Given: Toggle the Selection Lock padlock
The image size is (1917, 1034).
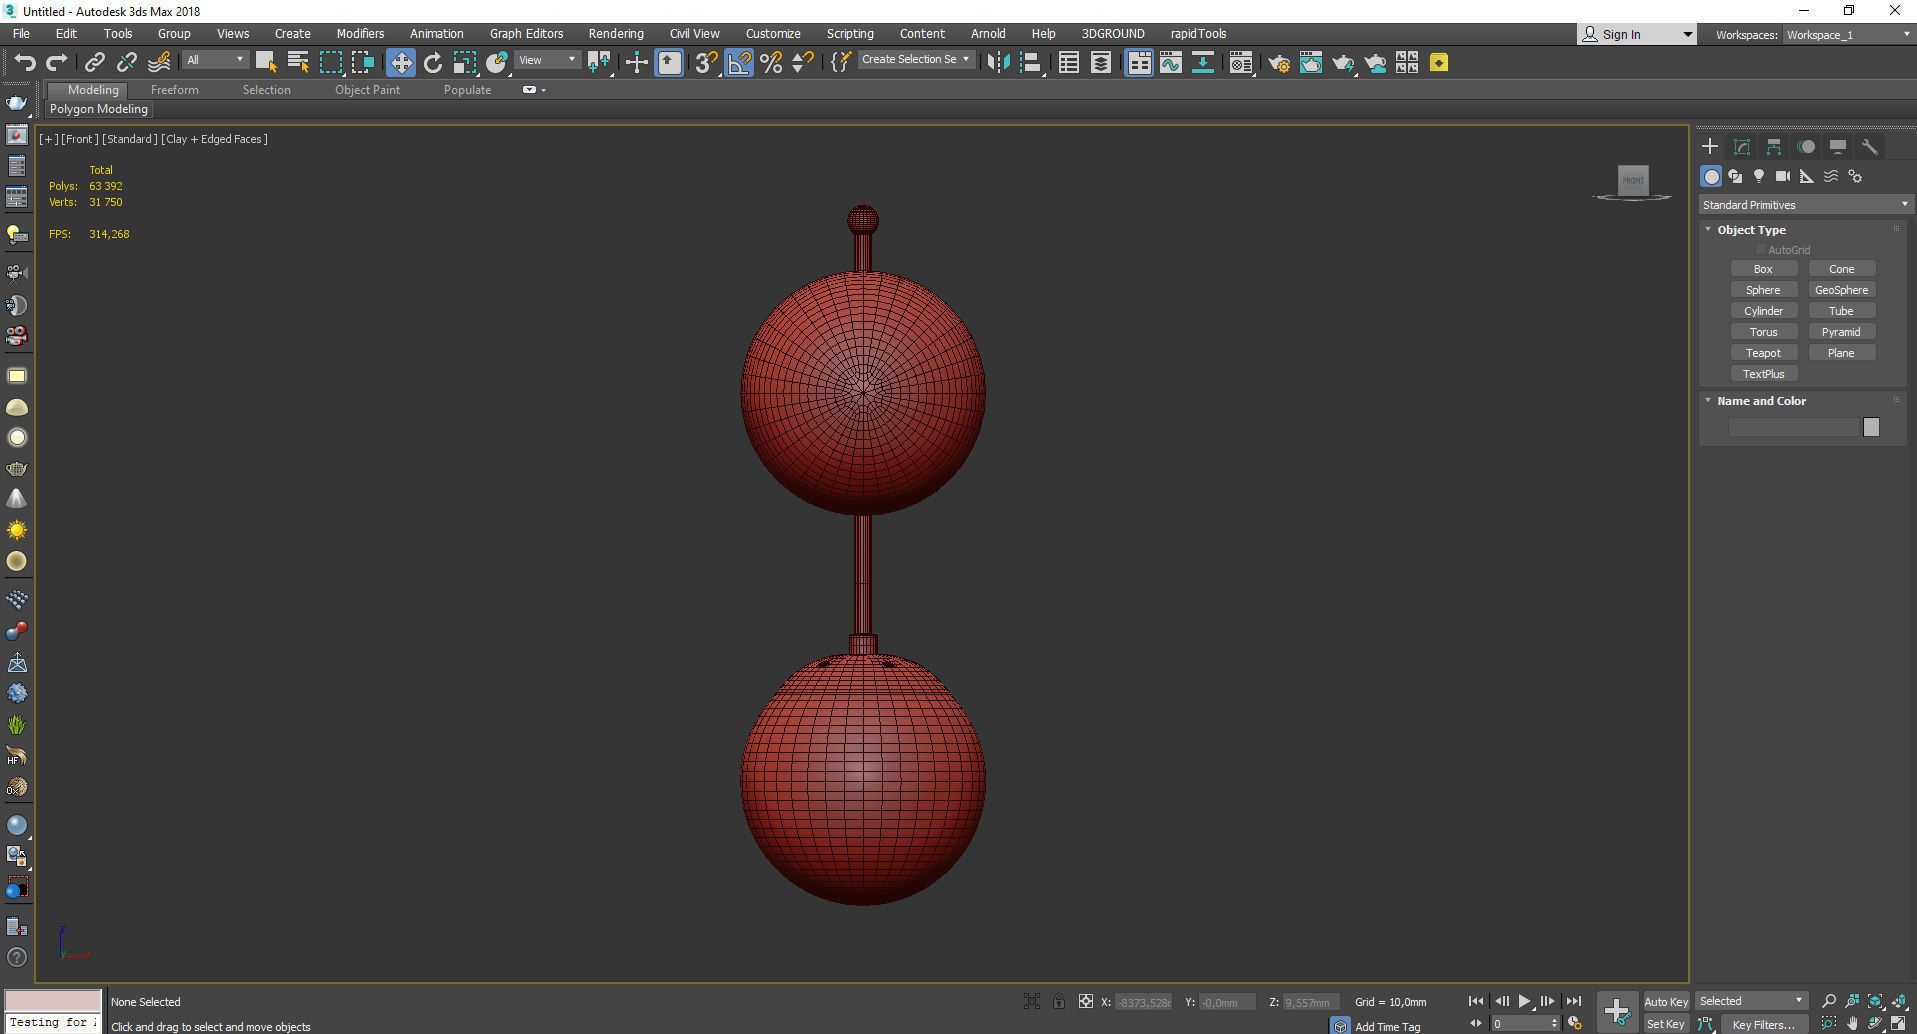Looking at the screenshot, I should tap(1059, 1001).
